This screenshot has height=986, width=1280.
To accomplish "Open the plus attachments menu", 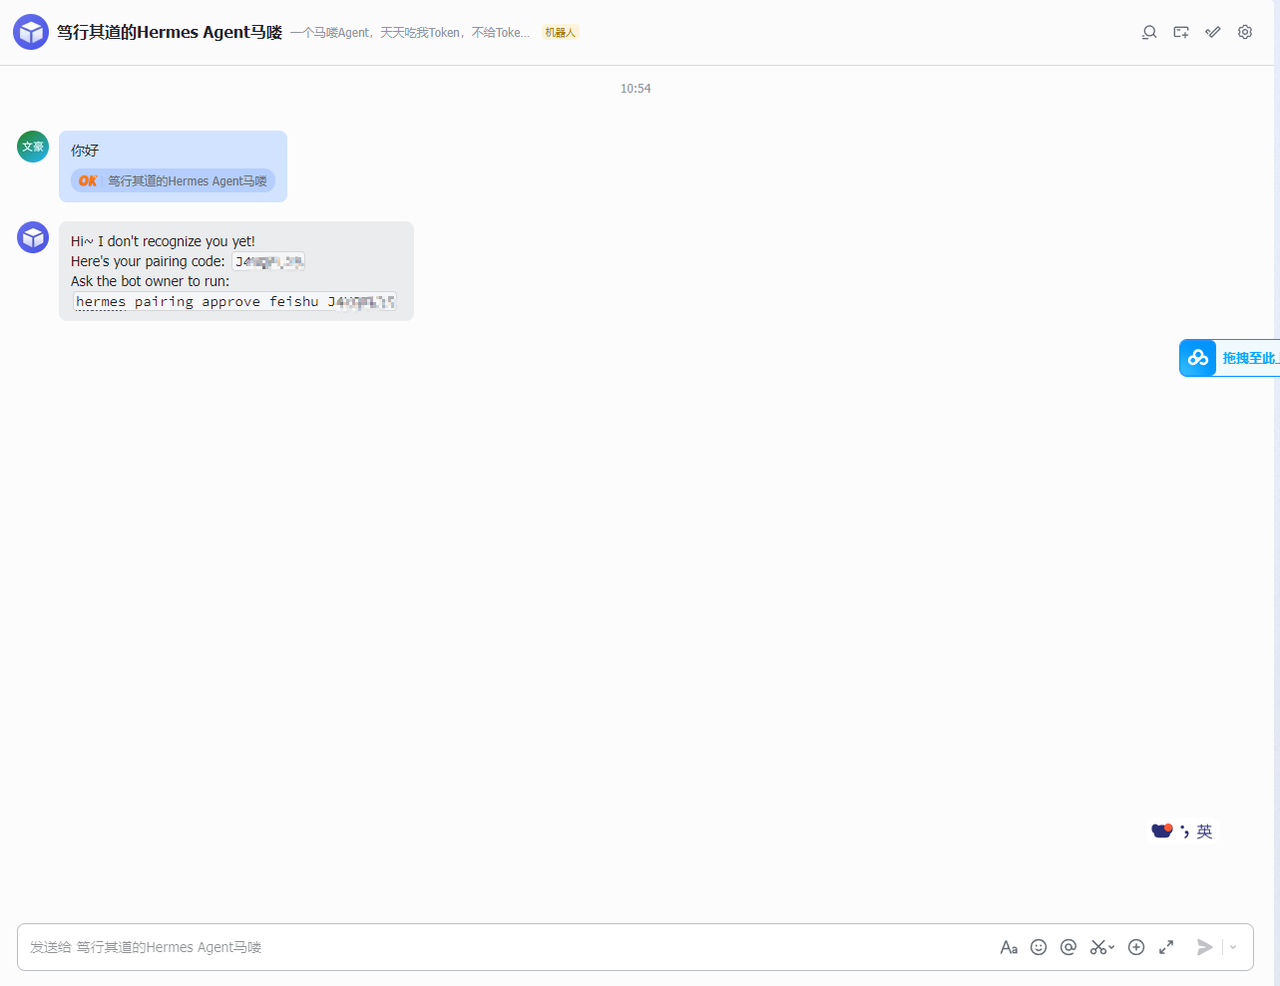I will click(1136, 947).
